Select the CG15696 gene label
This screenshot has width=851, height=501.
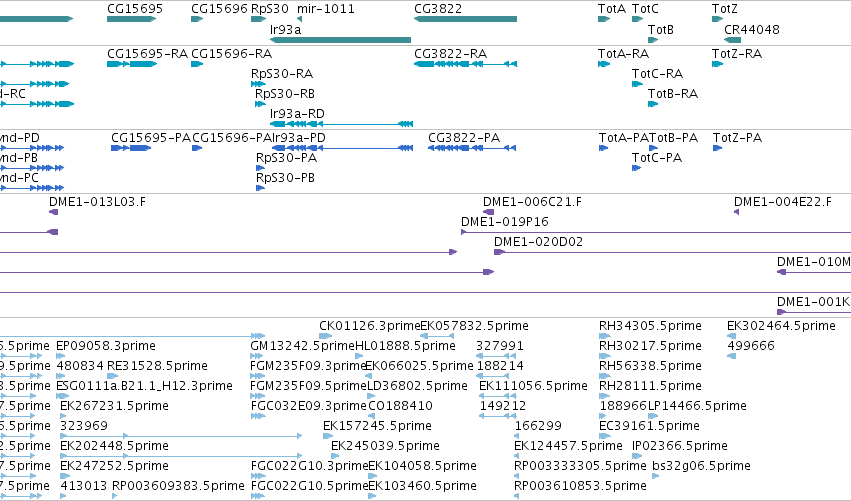(219, 9)
